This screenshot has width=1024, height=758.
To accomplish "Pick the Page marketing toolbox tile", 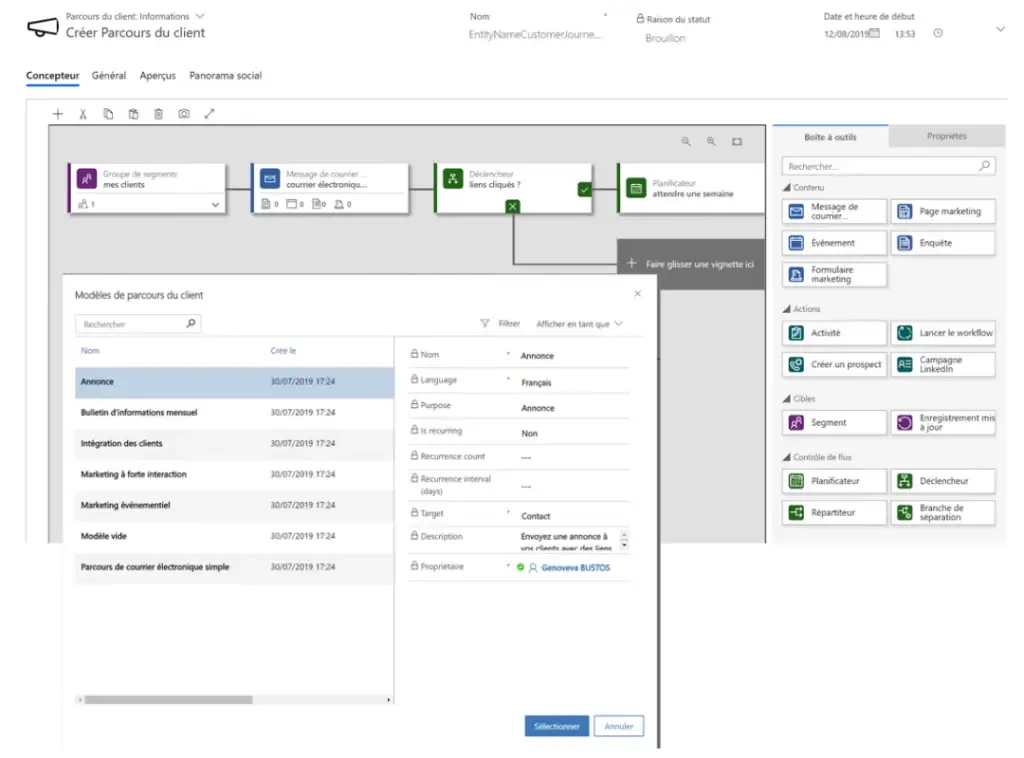I will tap(943, 212).
